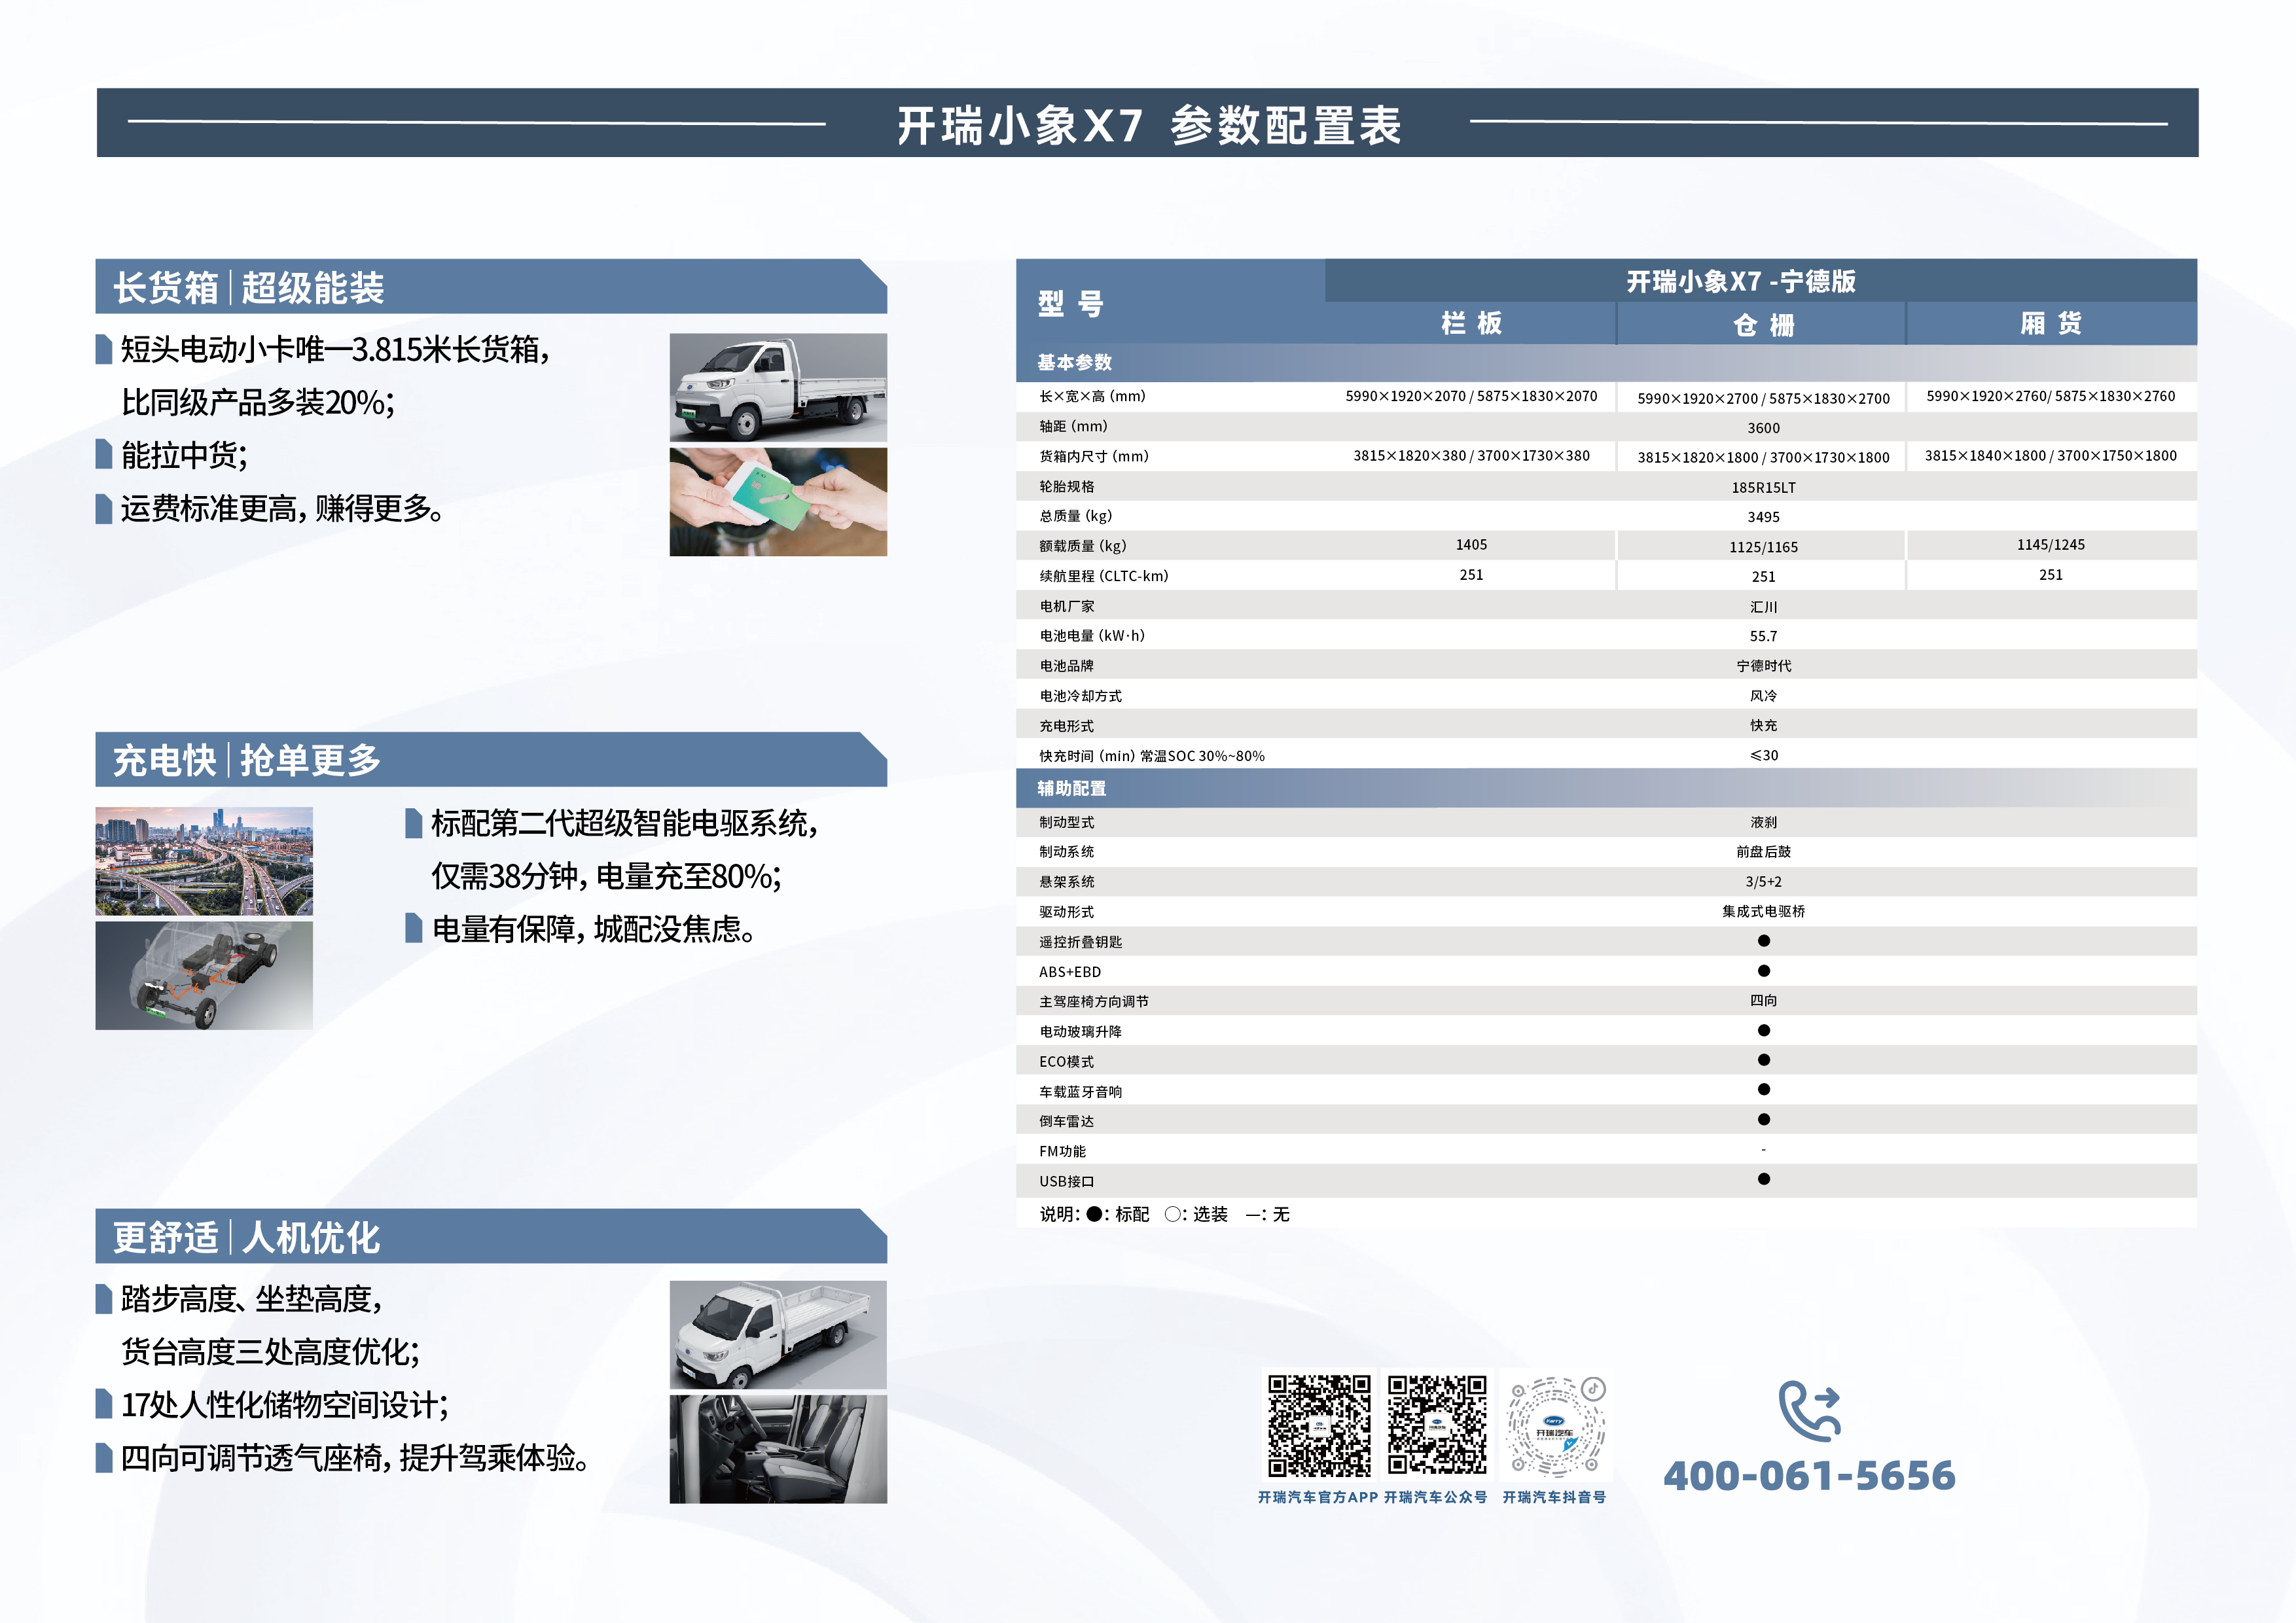This screenshot has height=1623, width=2296.
Task: Click the text 仅需38分钟，电量充至80%
Action: [x=606, y=876]
